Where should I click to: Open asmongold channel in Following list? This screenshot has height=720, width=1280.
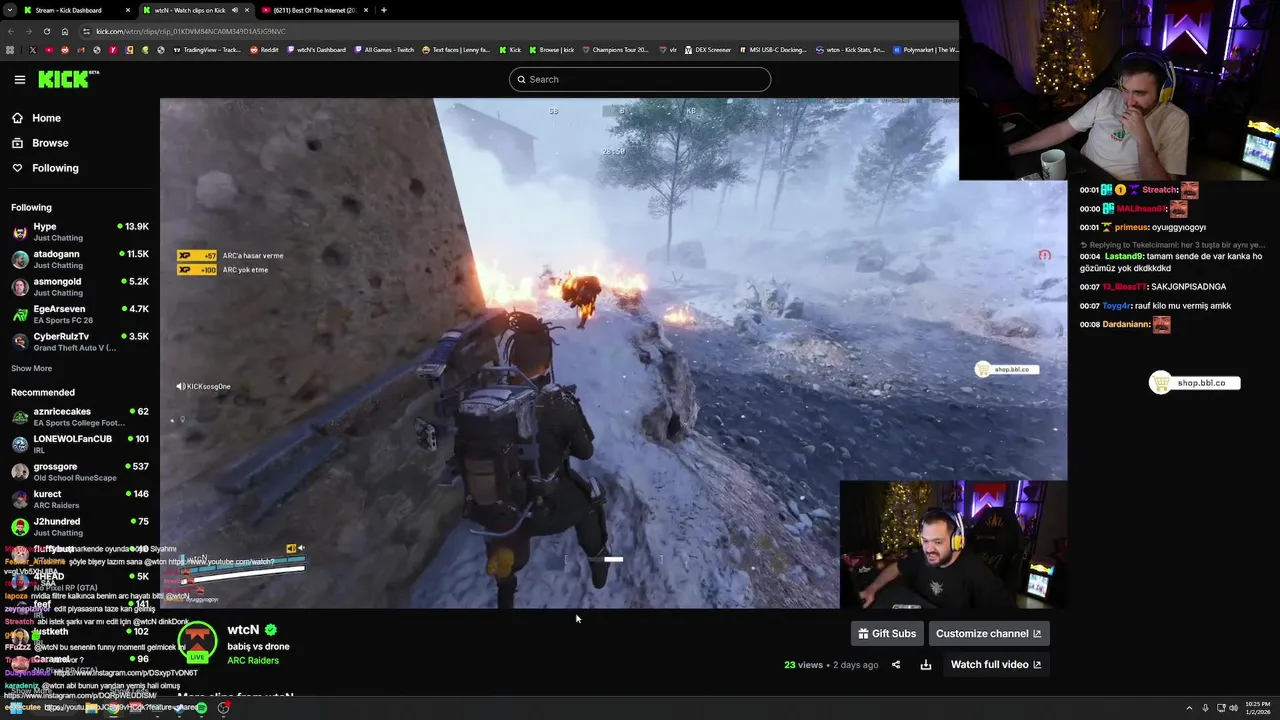80,287
